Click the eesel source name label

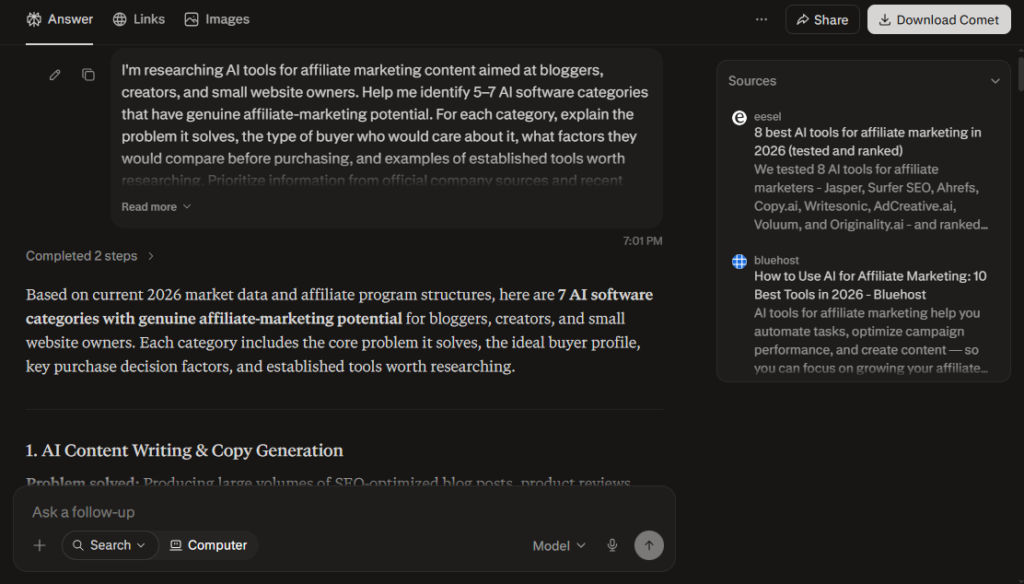[767, 116]
